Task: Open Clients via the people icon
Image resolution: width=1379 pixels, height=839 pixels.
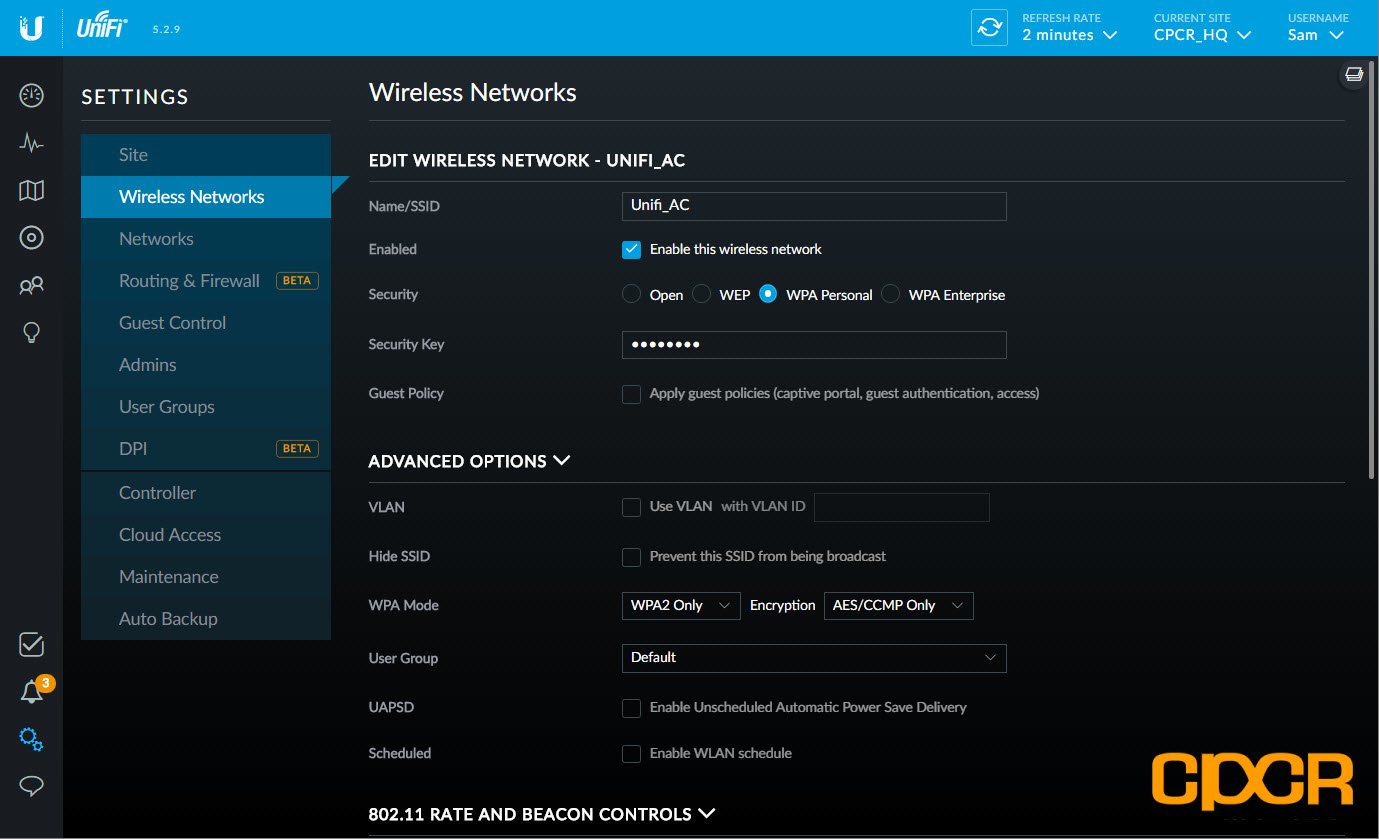Action: [x=31, y=286]
